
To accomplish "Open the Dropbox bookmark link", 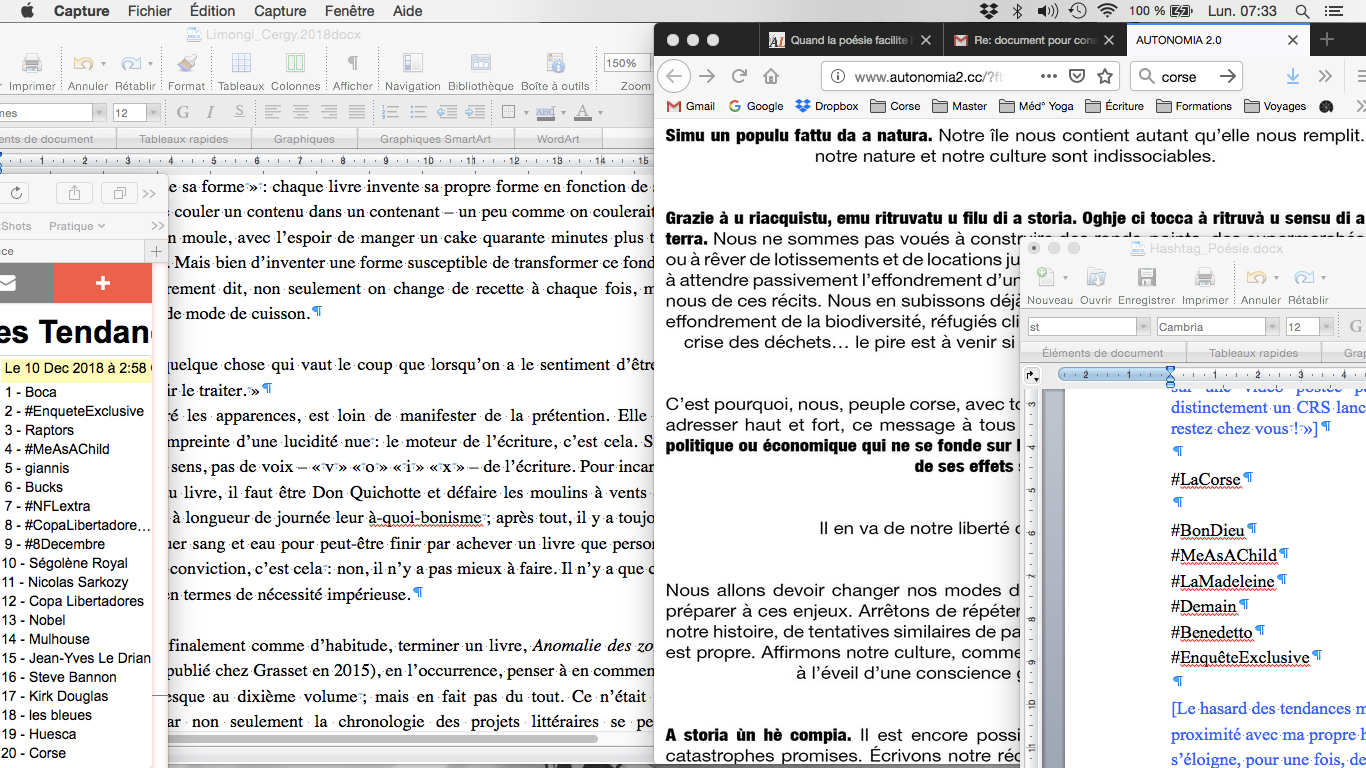I will 827,106.
